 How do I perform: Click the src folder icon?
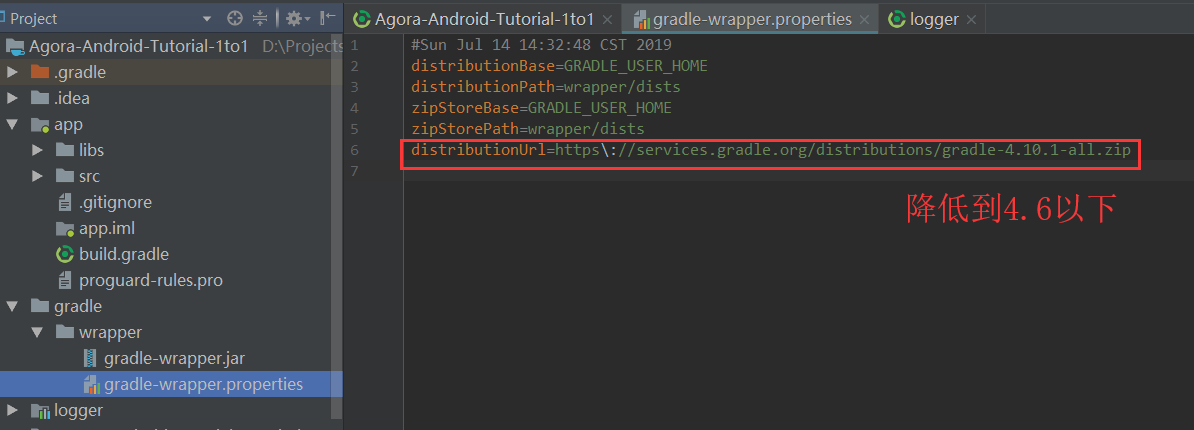(x=65, y=176)
